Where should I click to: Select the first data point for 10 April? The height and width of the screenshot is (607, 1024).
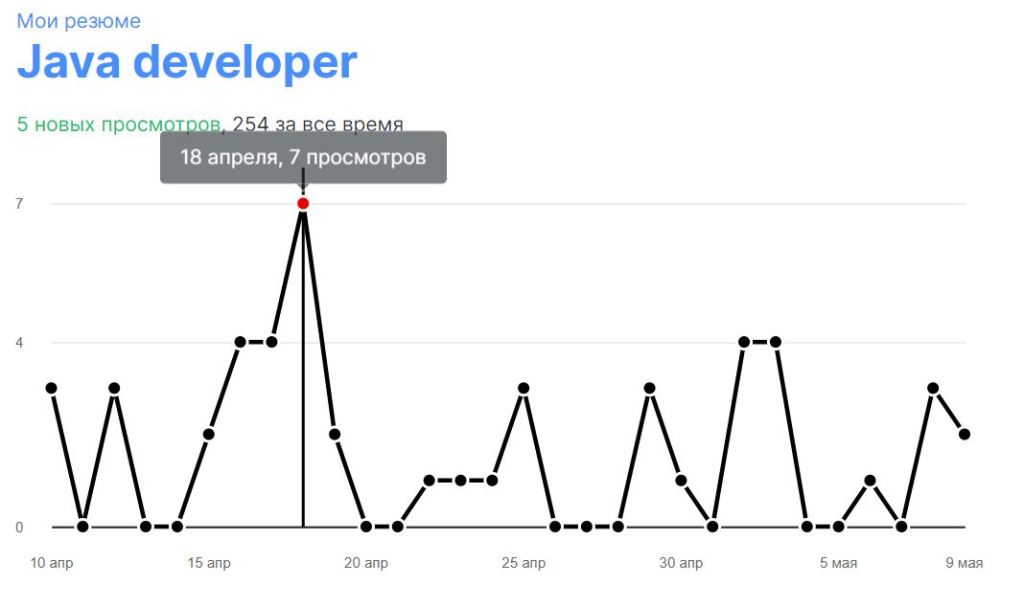coord(51,388)
